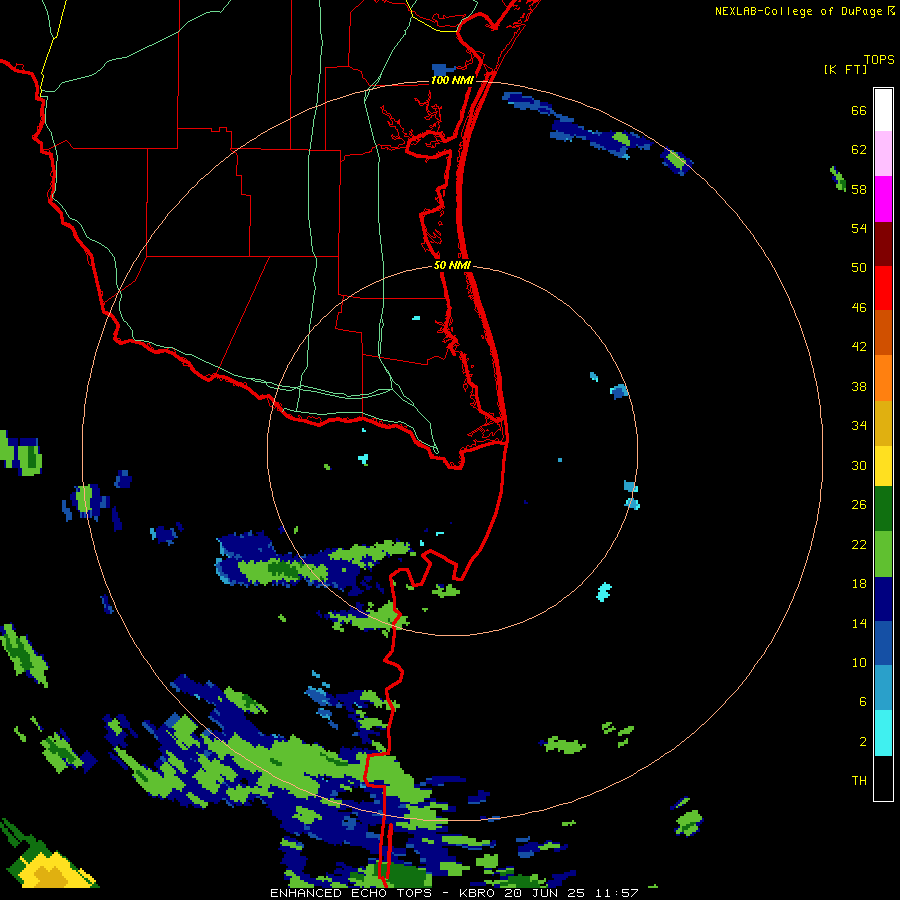Image resolution: width=900 pixels, height=900 pixels.
Task: Select the white 66 kft legend swatch
Action: tap(883, 110)
